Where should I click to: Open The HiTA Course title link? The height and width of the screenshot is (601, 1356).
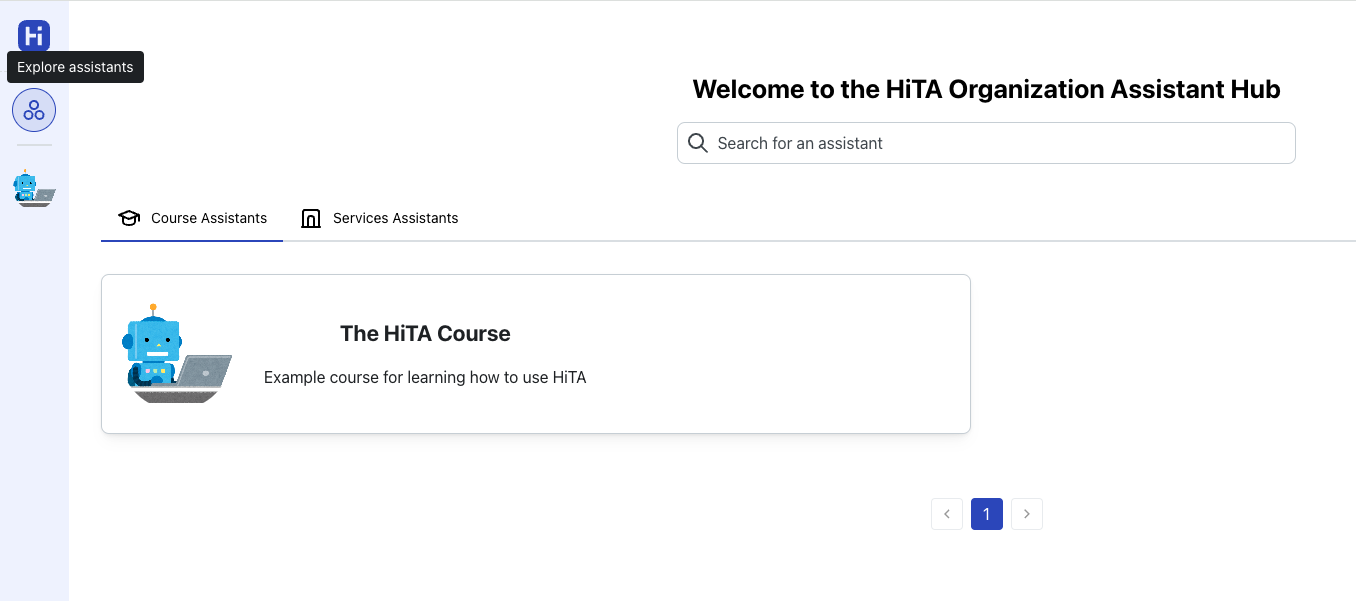click(425, 334)
